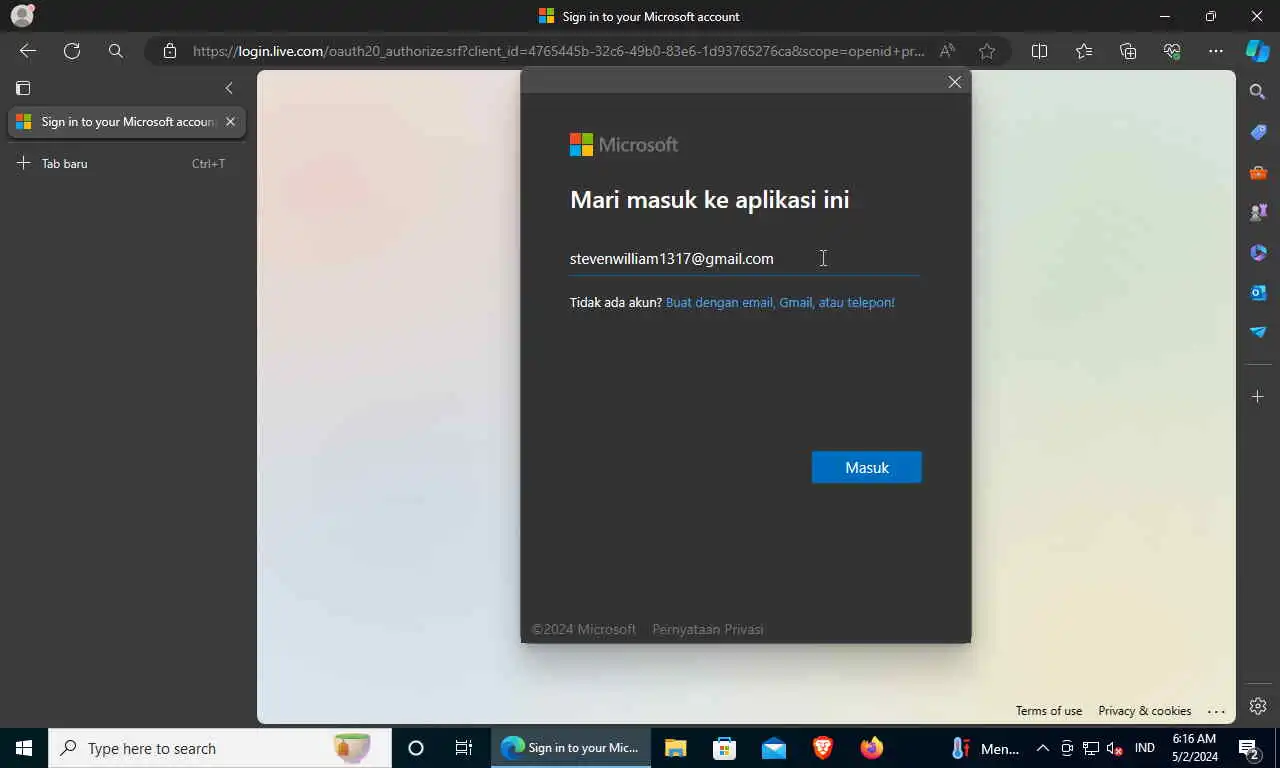Open the address bar search icon

tap(116, 51)
